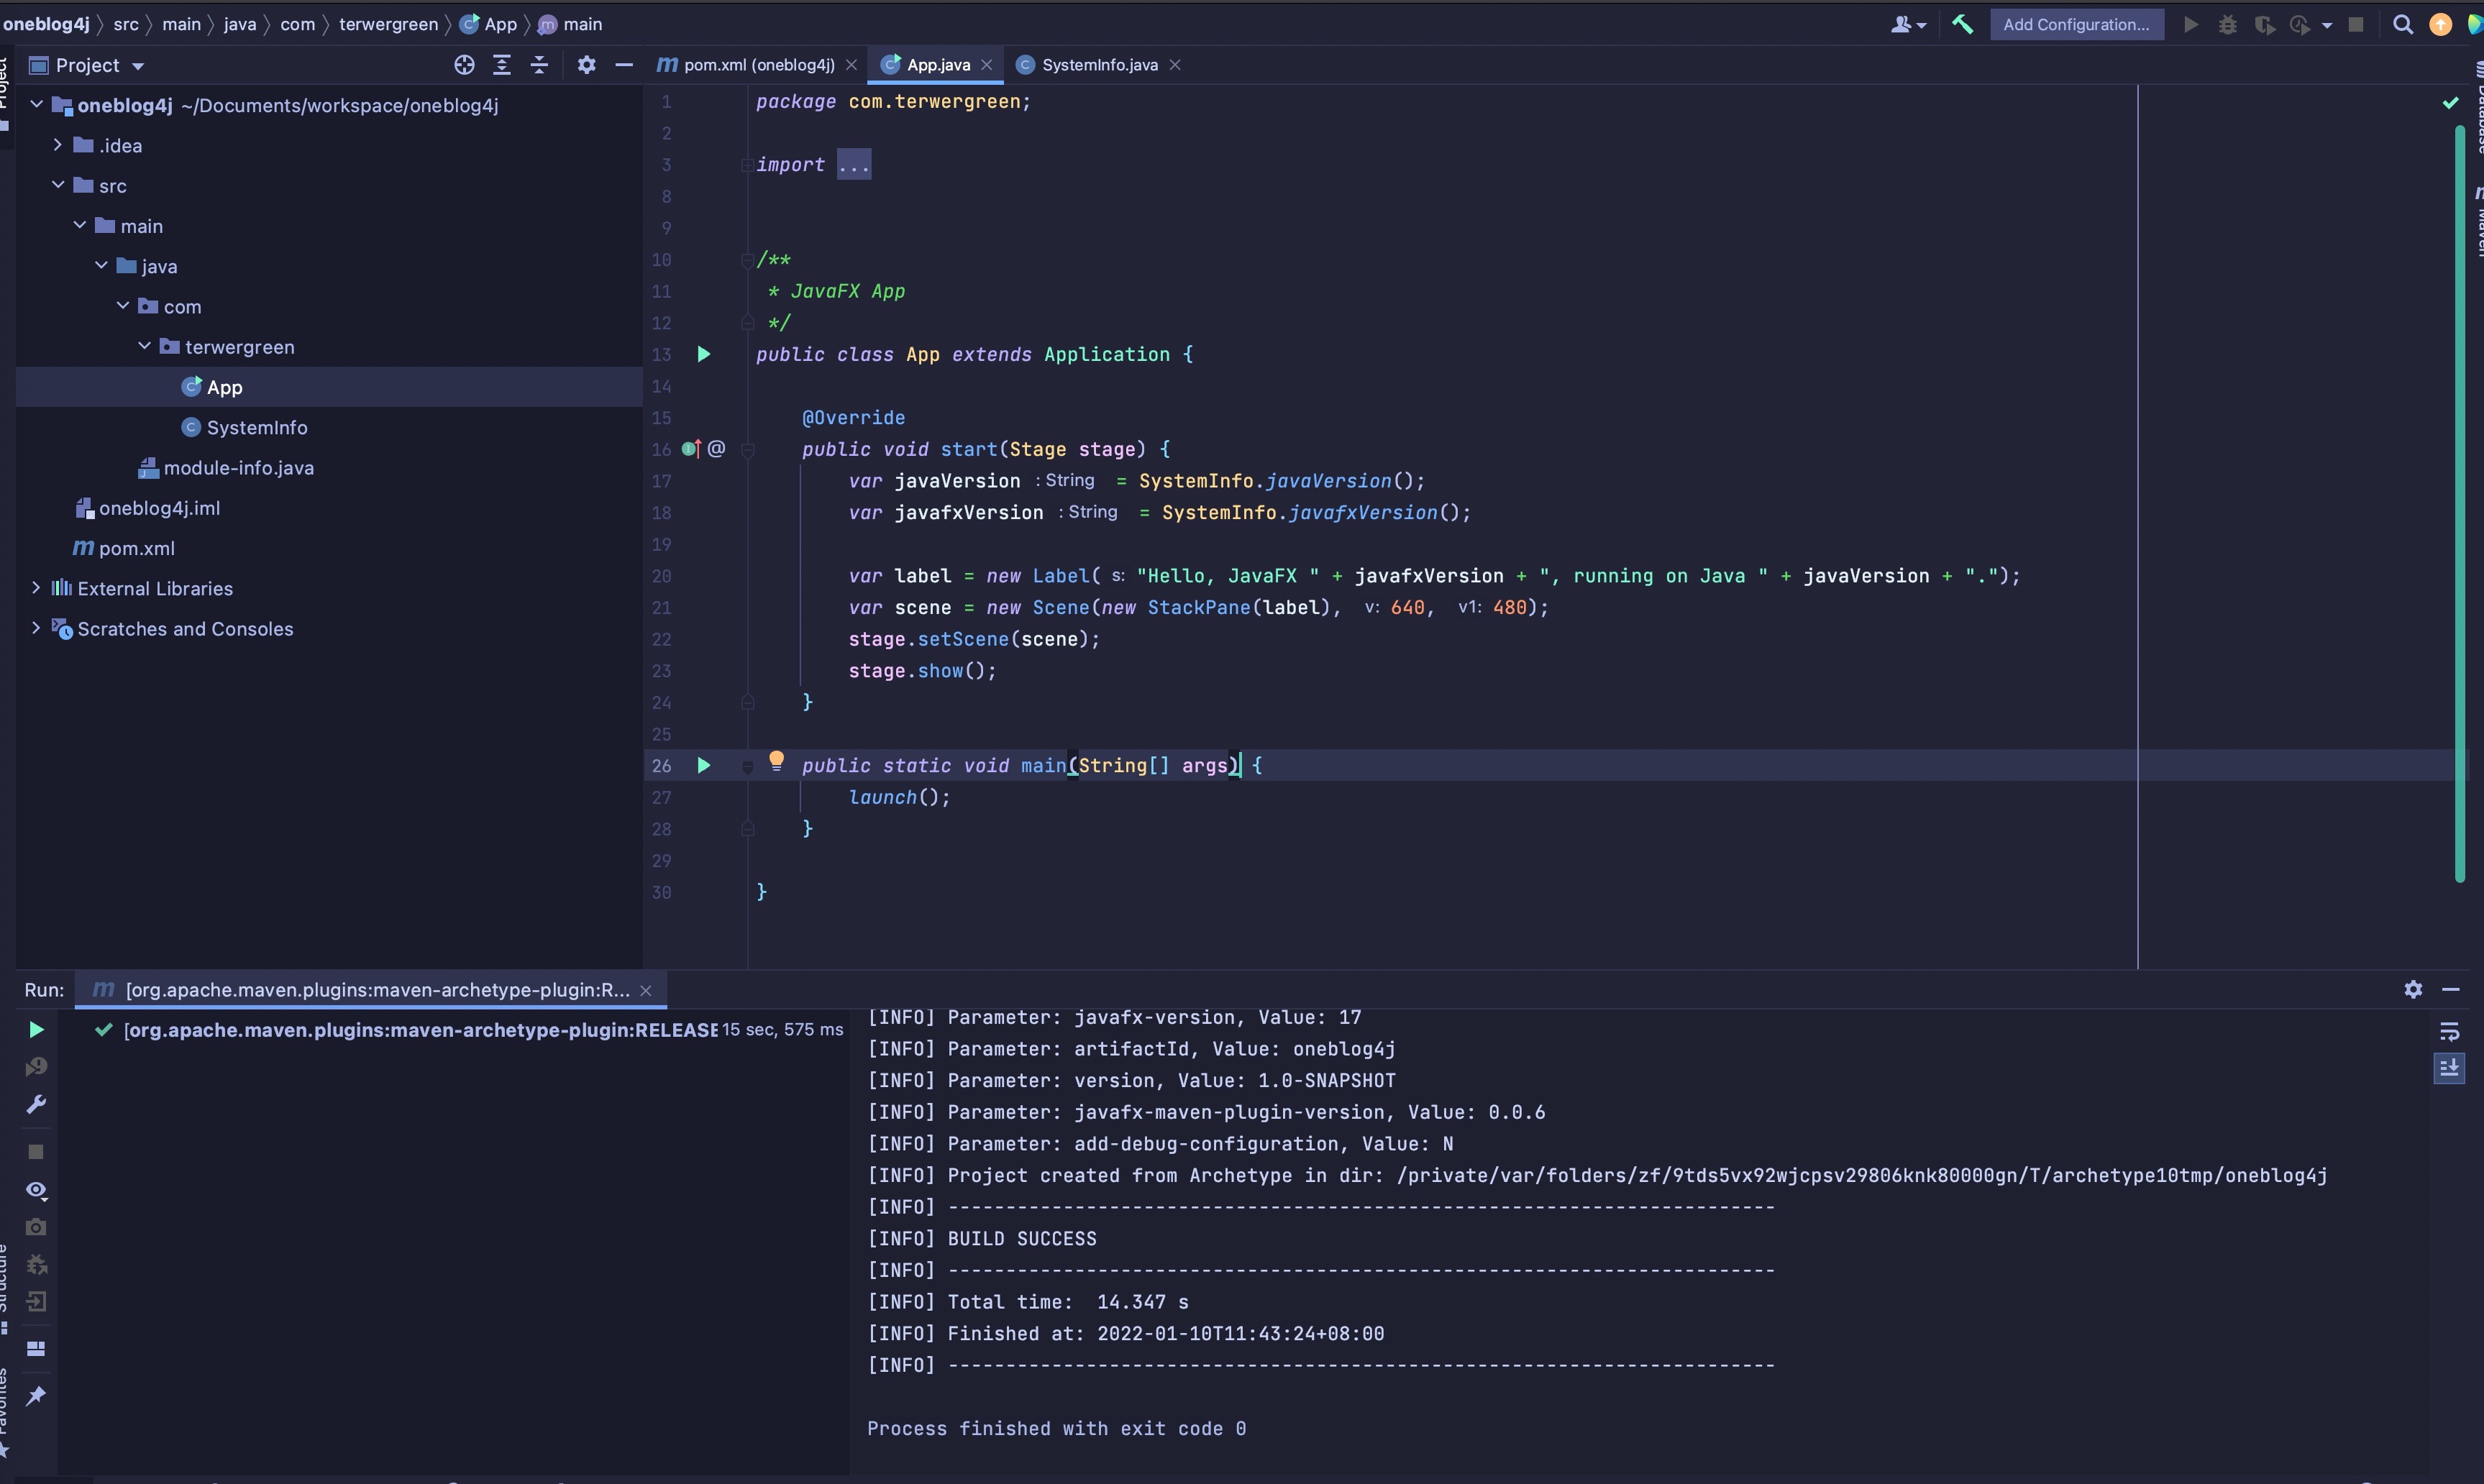Click run gutter icon for main method
The width and height of the screenshot is (2484, 1484).
[x=704, y=765]
